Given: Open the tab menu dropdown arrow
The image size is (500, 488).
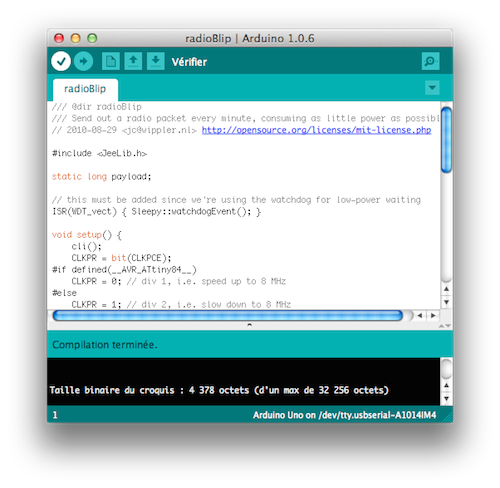Looking at the screenshot, I should pos(432,88).
